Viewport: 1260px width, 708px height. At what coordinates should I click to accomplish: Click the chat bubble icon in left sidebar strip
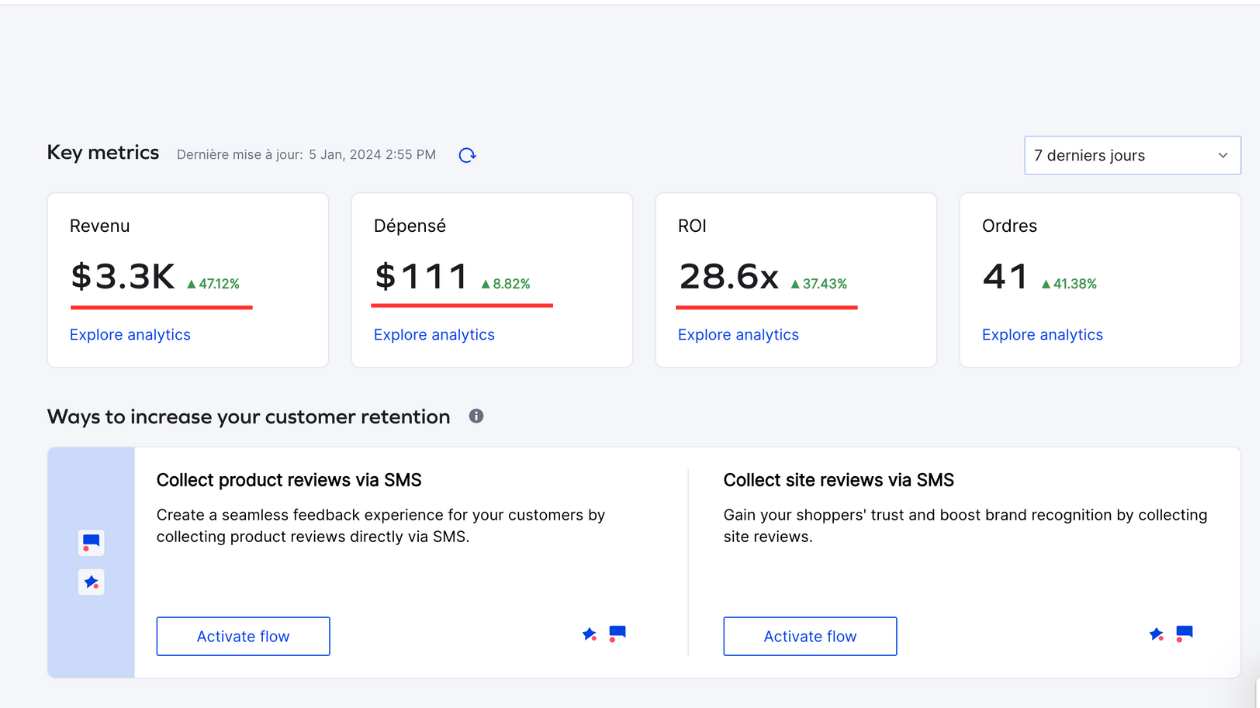tap(91, 543)
